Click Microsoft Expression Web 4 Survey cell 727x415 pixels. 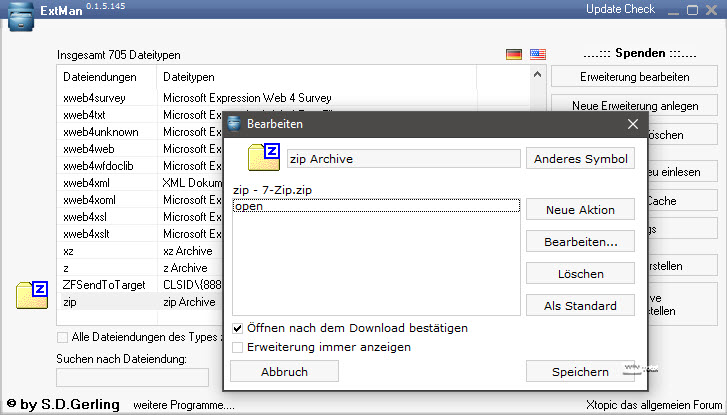coord(247,98)
